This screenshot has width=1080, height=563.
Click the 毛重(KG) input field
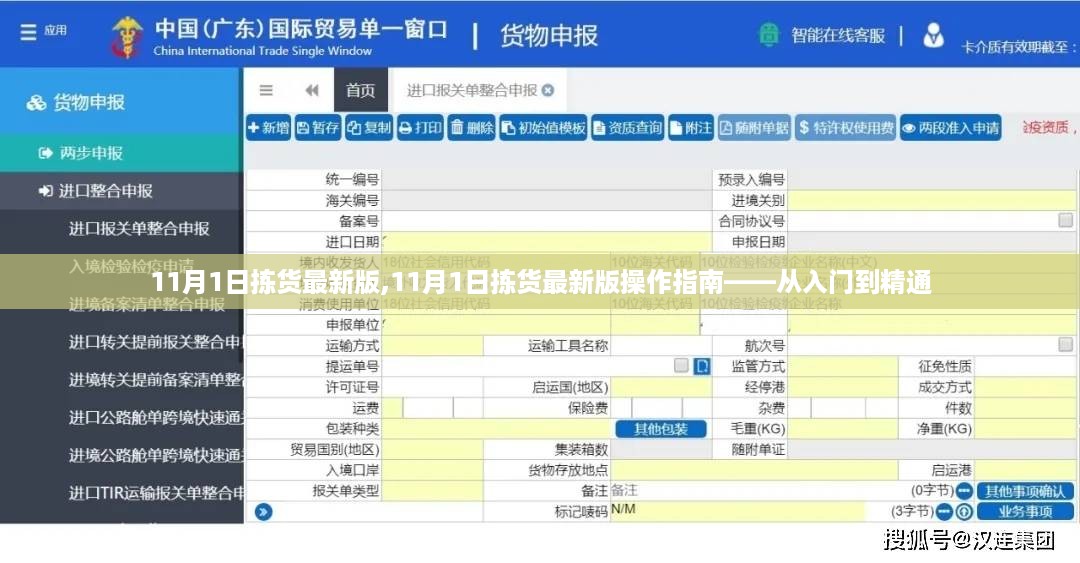[842, 429]
